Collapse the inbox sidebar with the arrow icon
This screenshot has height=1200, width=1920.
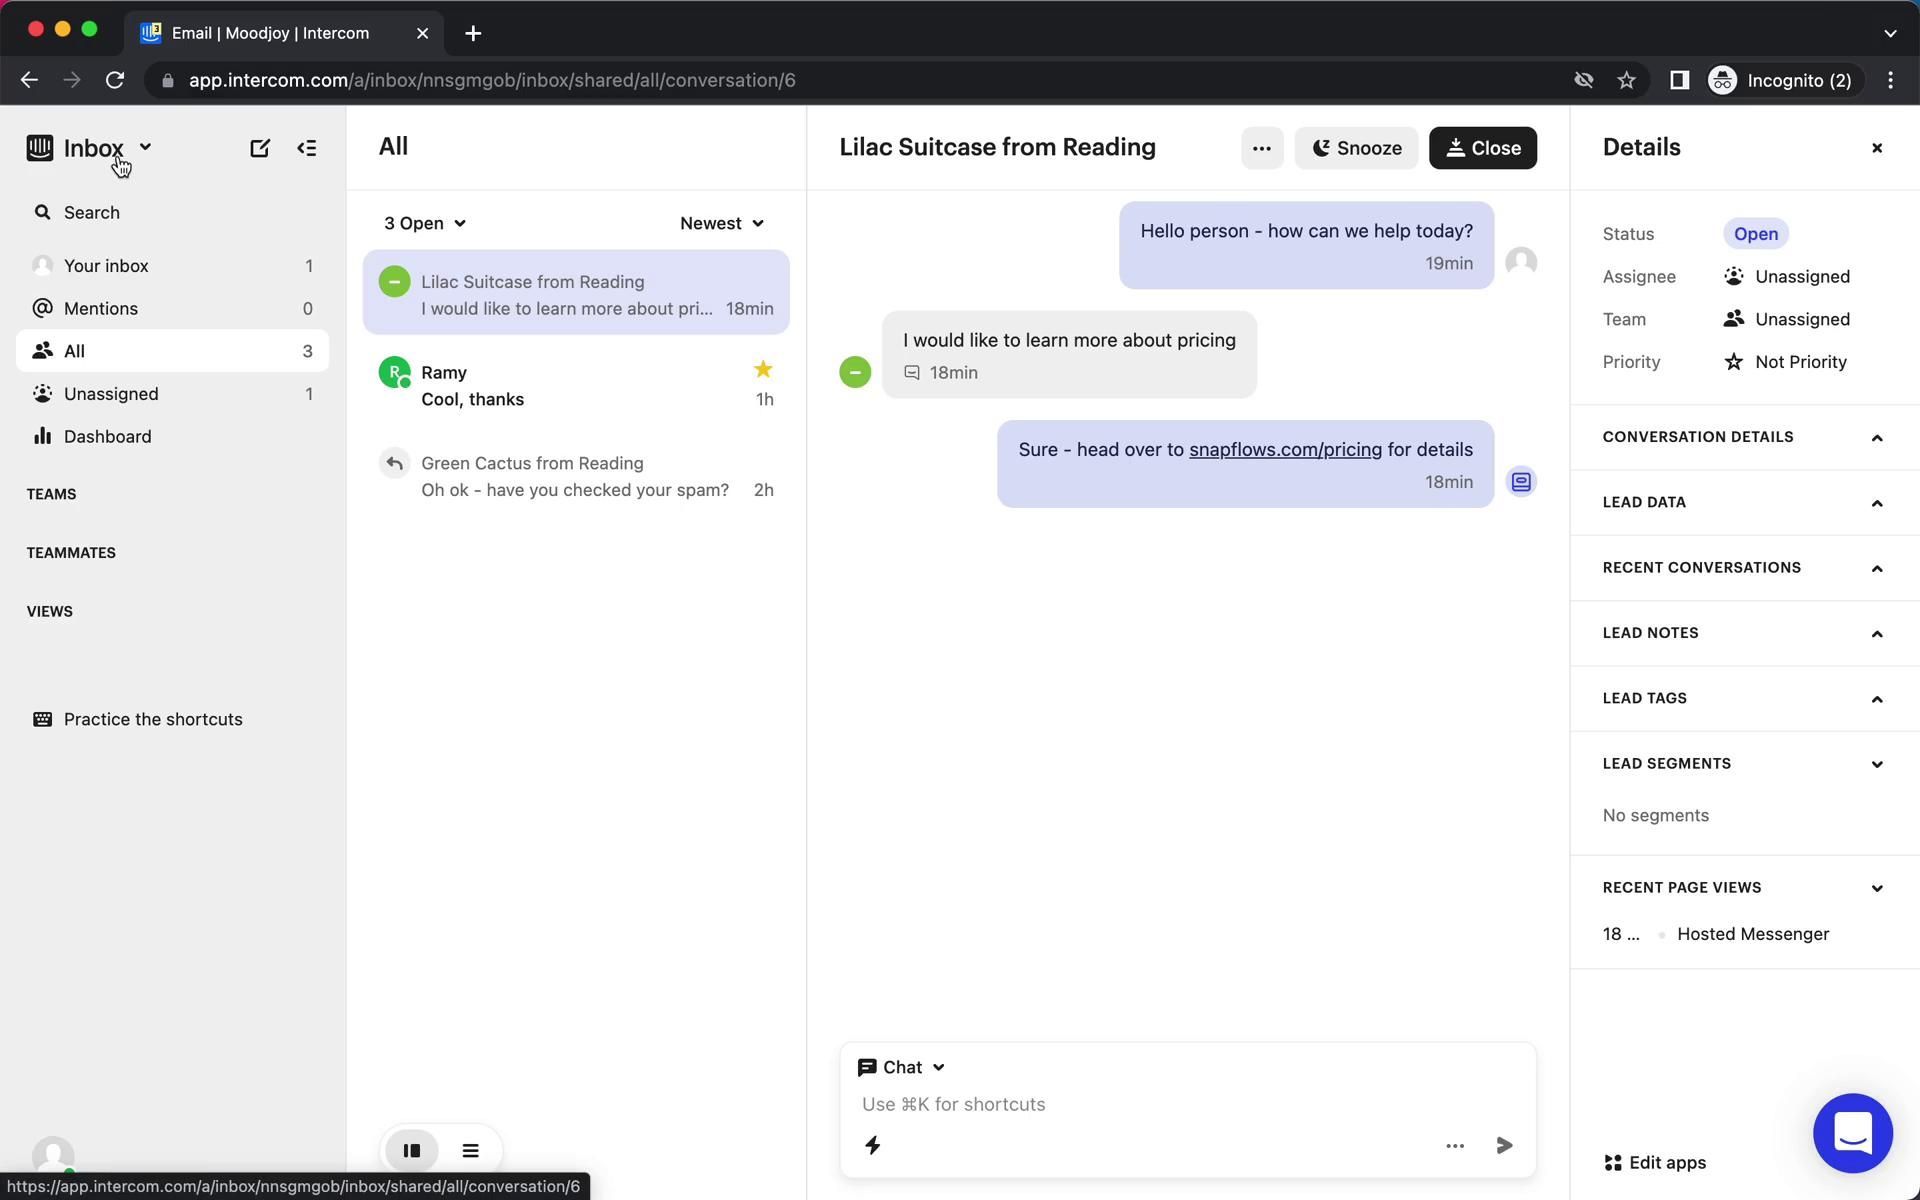307,148
